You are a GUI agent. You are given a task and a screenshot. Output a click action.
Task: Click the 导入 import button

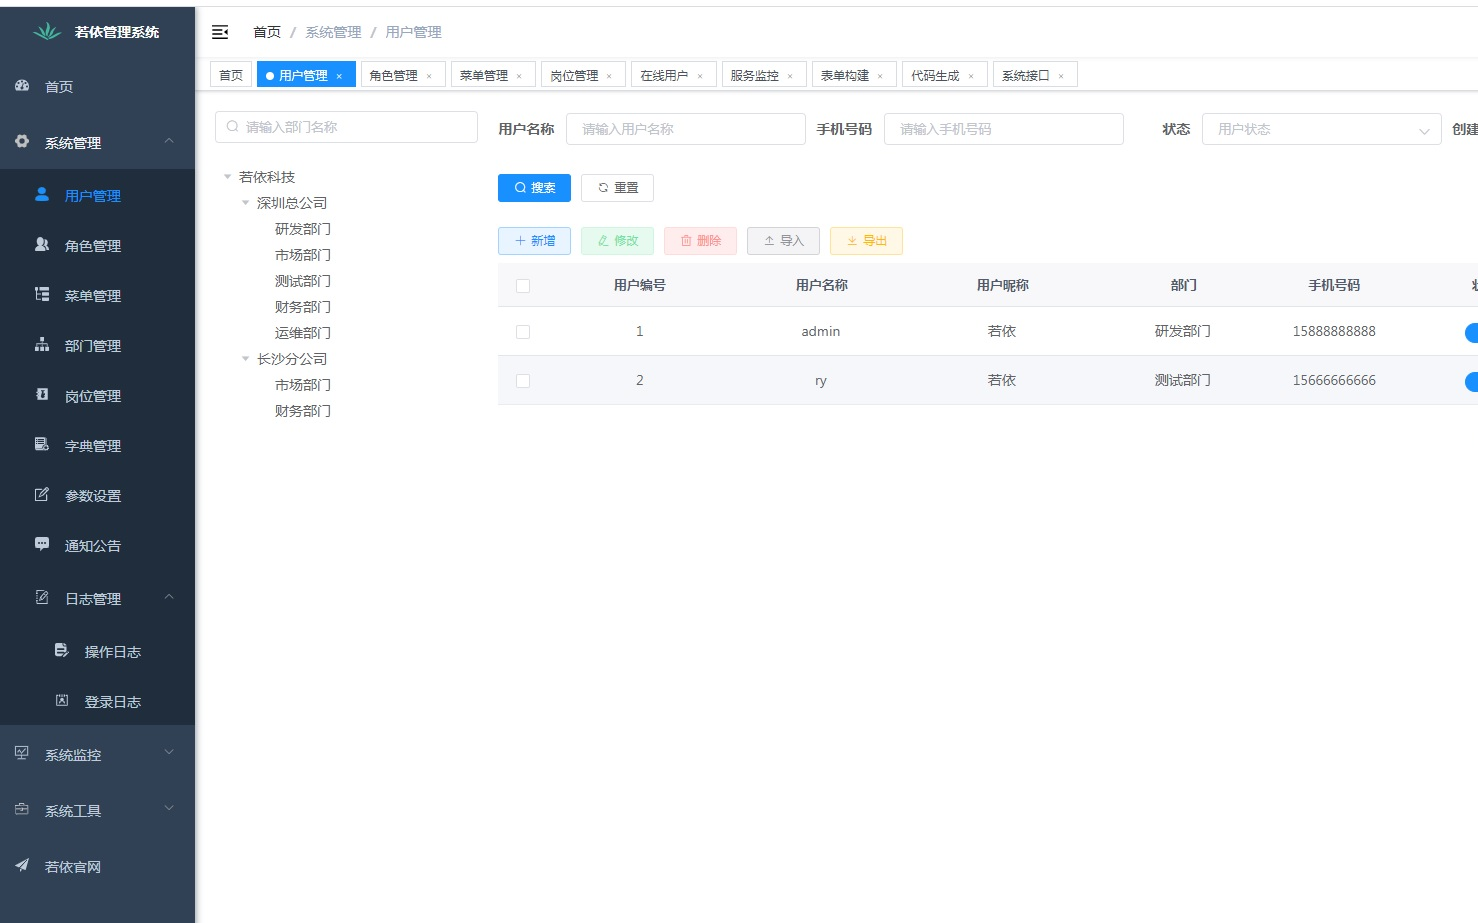[783, 241]
